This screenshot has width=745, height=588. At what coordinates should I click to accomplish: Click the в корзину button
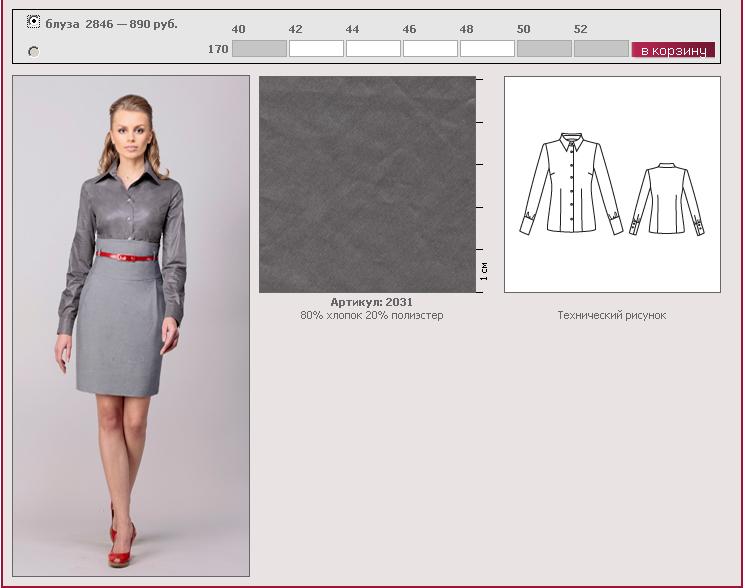[x=673, y=49]
